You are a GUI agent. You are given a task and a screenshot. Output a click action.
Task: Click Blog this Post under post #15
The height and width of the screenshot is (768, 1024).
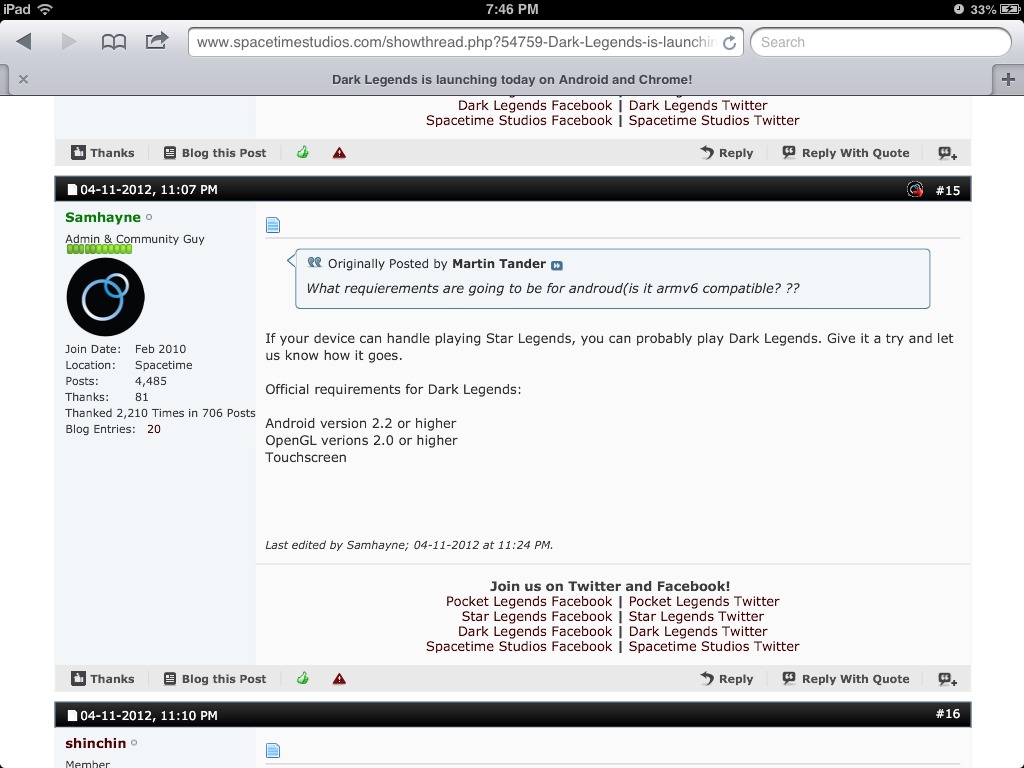tap(215, 679)
